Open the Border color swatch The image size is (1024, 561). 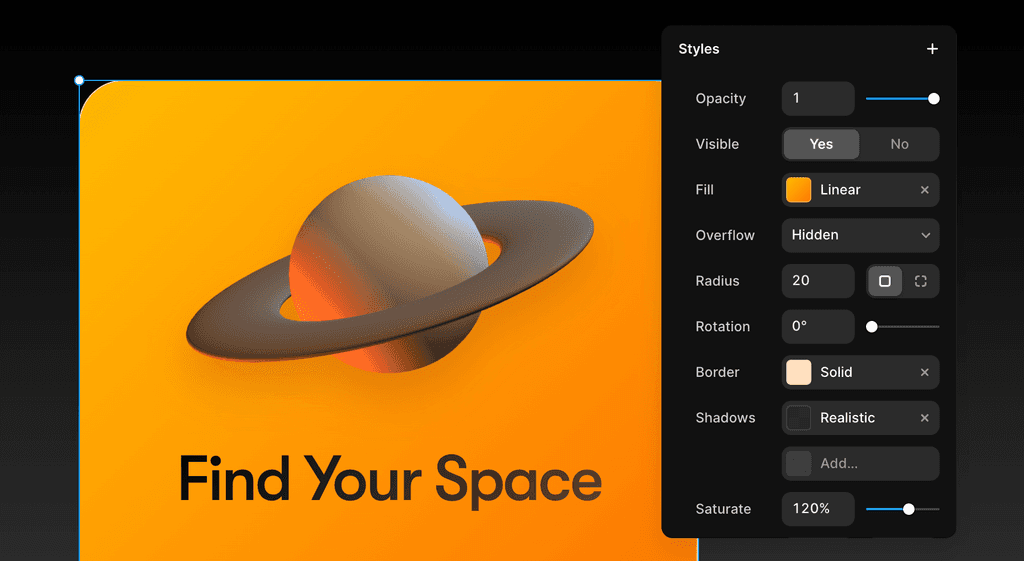798,372
